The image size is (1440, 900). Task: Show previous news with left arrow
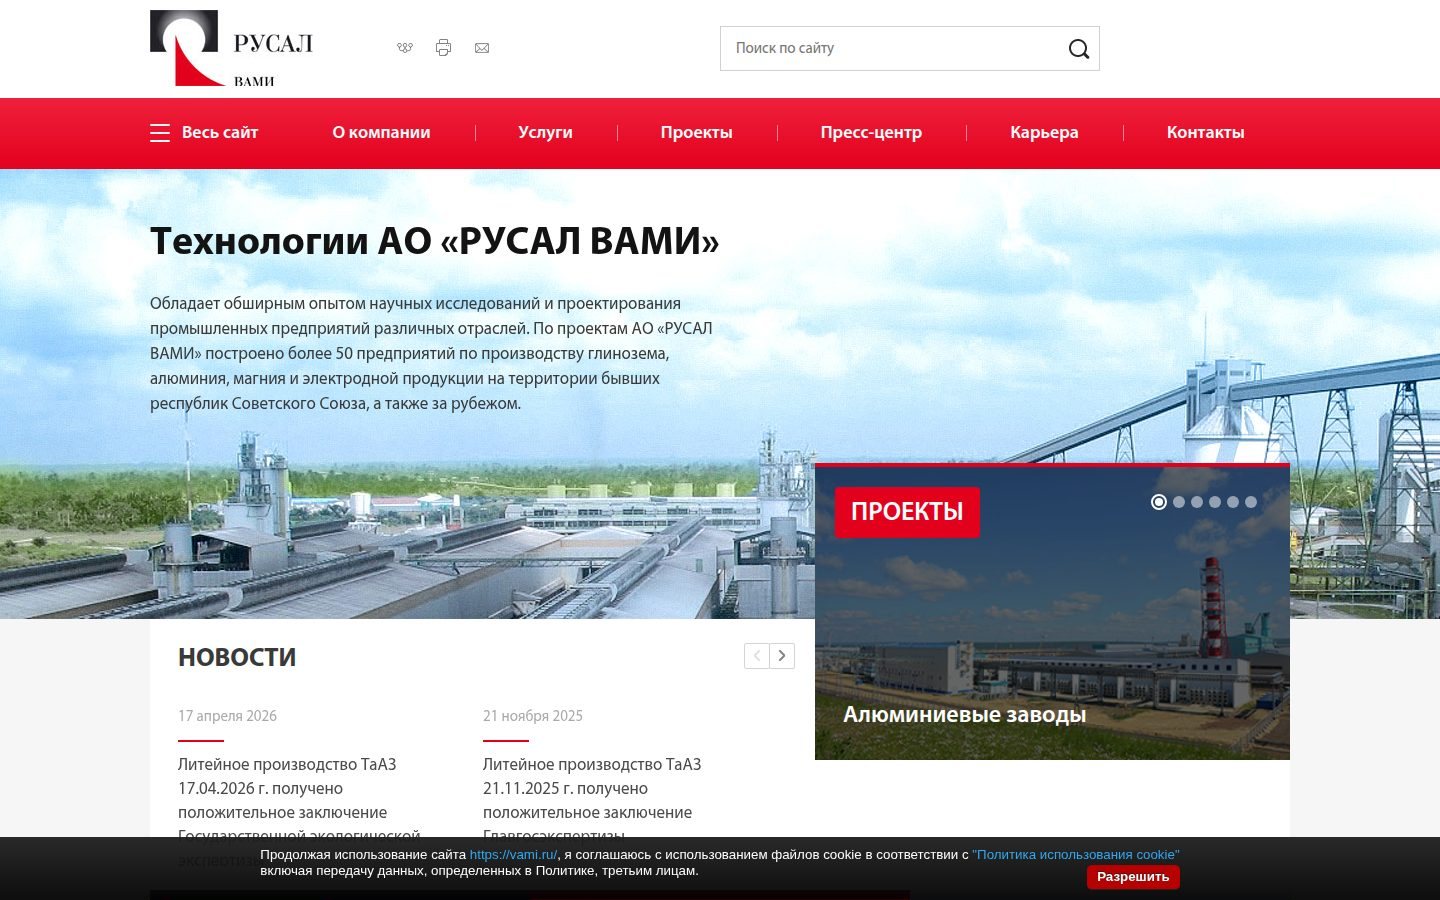(757, 656)
